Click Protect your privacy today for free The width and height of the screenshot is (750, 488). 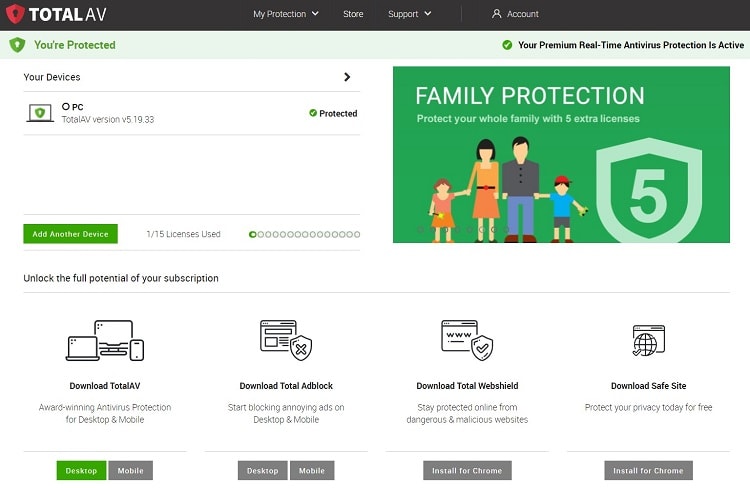pyautogui.click(x=648, y=407)
